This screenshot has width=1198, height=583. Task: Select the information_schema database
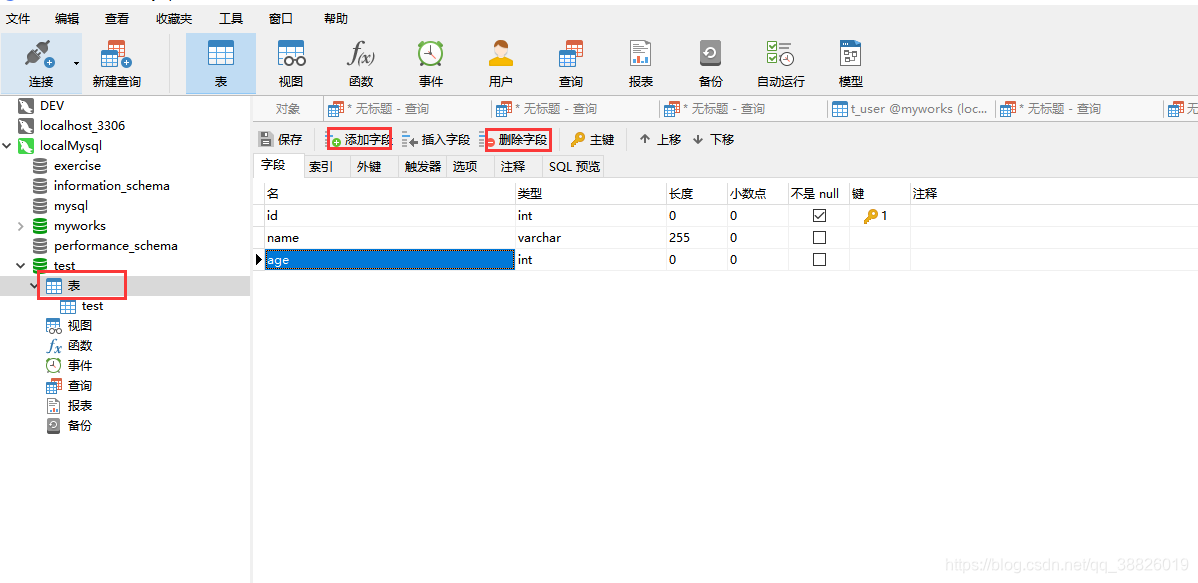pyautogui.click(x=112, y=186)
